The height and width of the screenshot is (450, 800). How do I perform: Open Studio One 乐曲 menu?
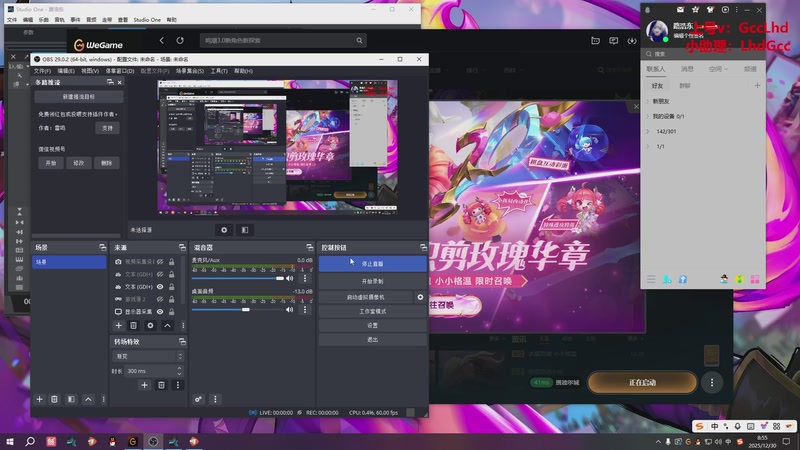[x=44, y=20]
